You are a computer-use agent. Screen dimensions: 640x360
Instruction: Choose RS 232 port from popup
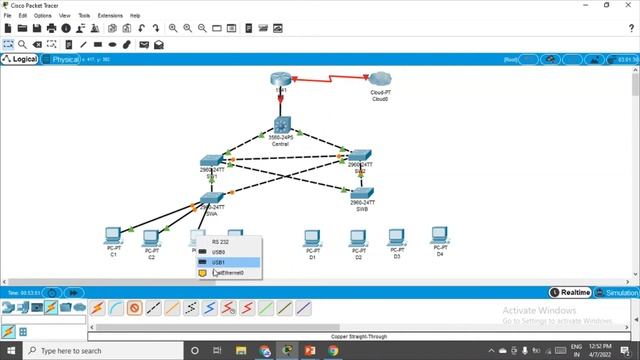pos(229,242)
